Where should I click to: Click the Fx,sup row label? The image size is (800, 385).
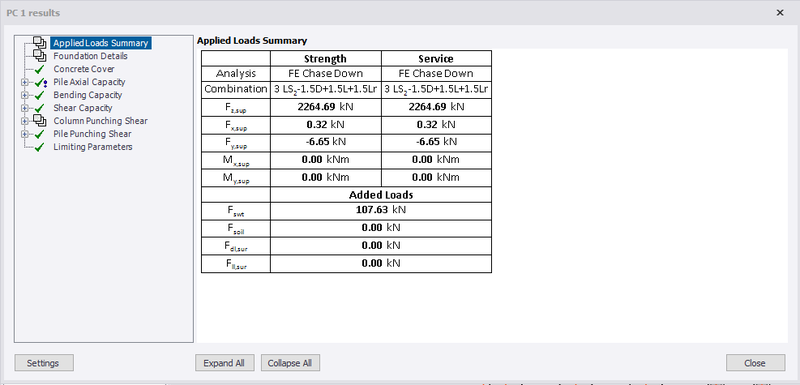(x=236, y=126)
